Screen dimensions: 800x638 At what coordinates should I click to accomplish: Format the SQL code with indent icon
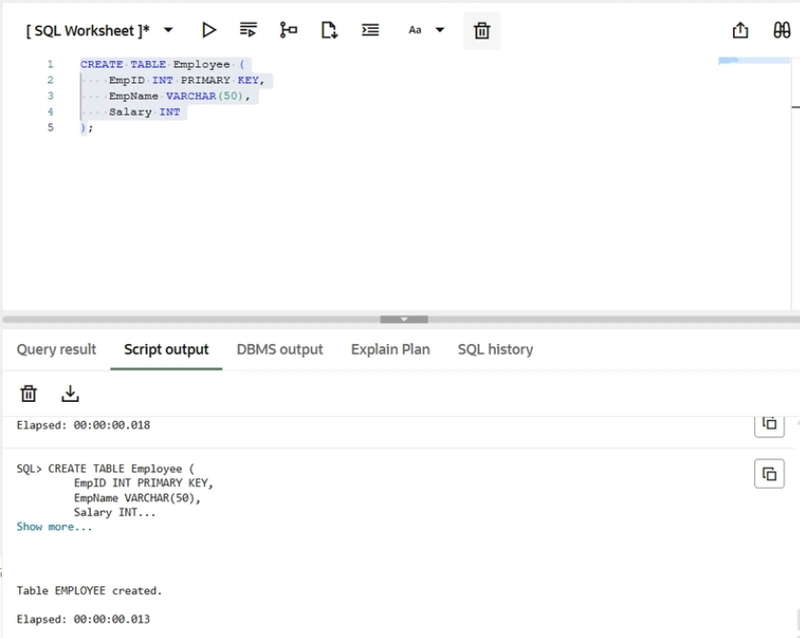point(370,30)
